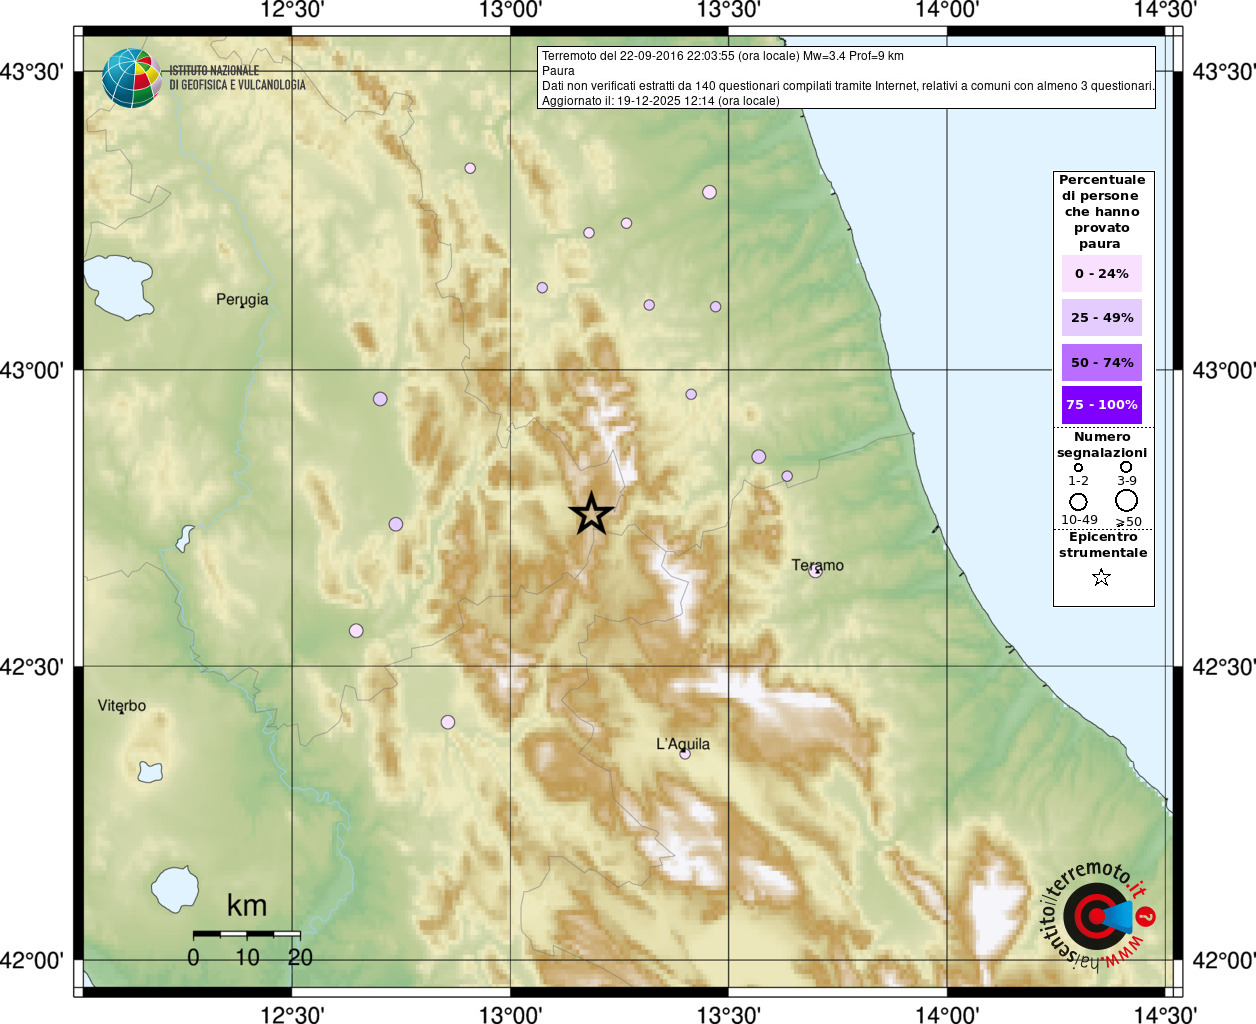Click the northernmost report circle near the coast
Screen dimensions: 1256x1024
point(709,192)
